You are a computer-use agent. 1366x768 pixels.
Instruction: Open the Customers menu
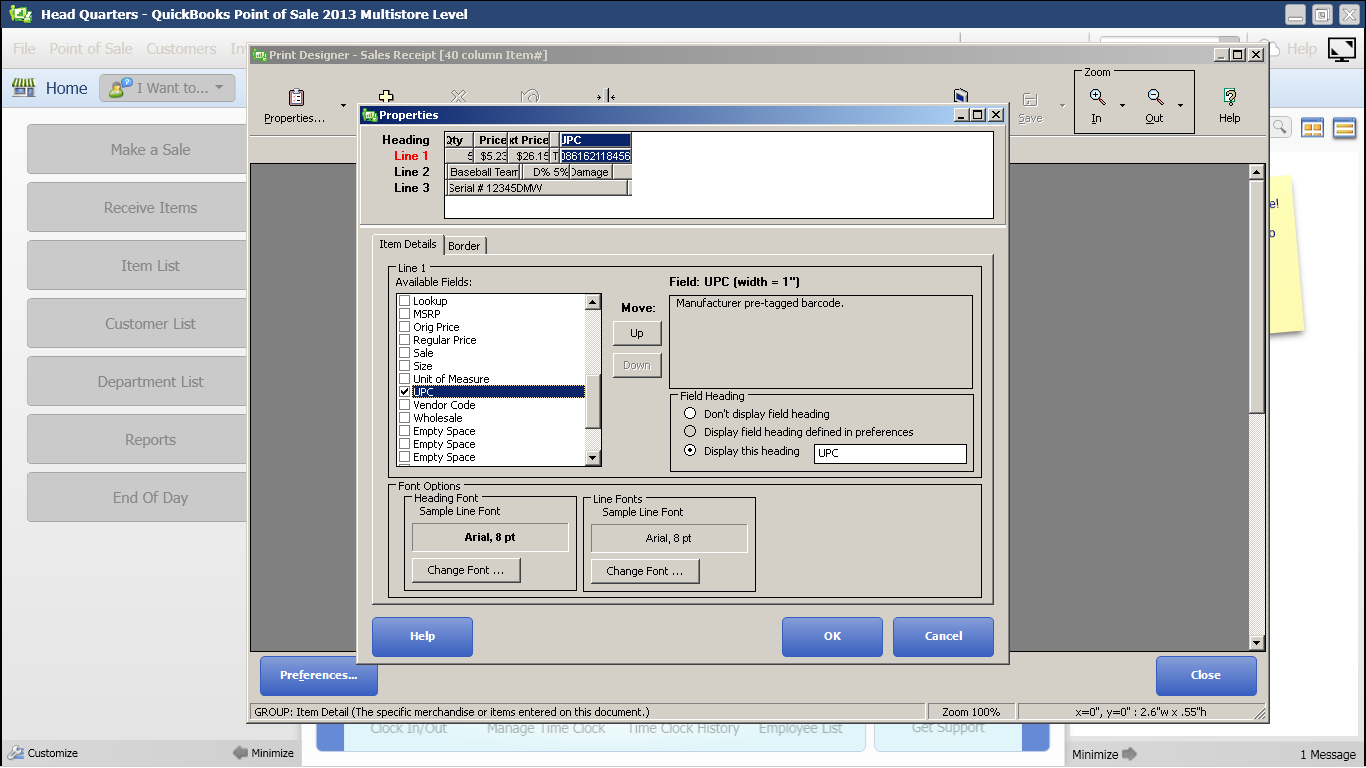(x=181, y=48)
